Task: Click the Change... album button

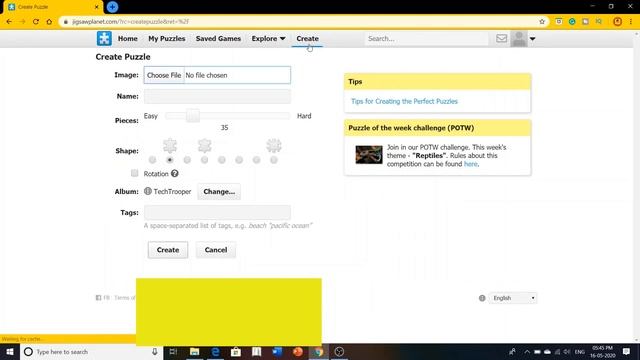Action: point(219,191)
